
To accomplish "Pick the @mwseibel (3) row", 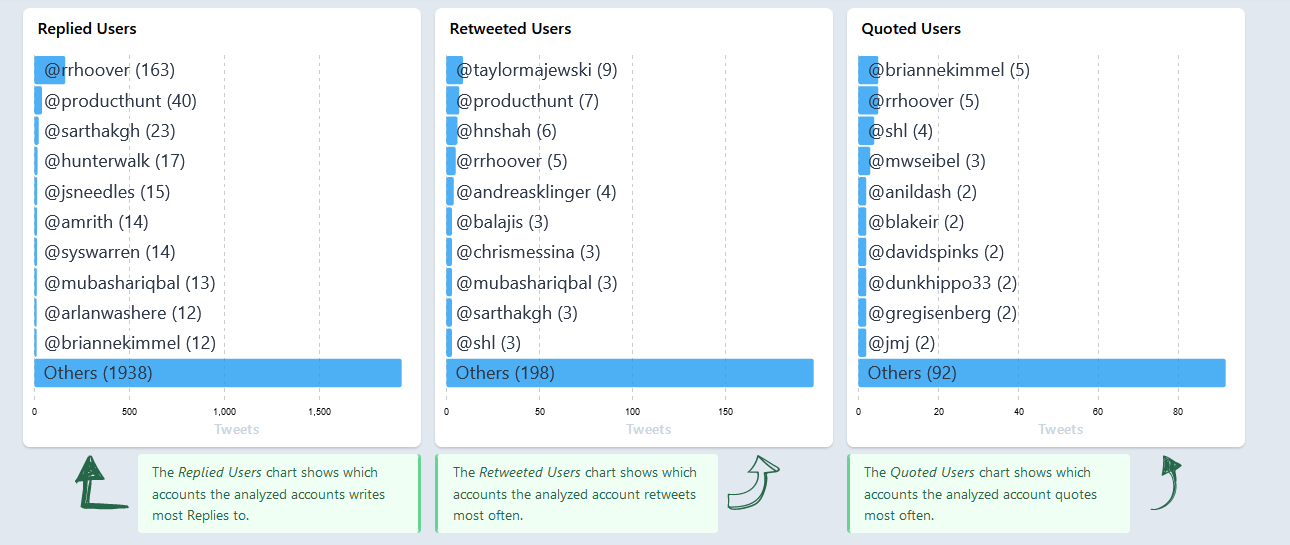I will point(926,161).
